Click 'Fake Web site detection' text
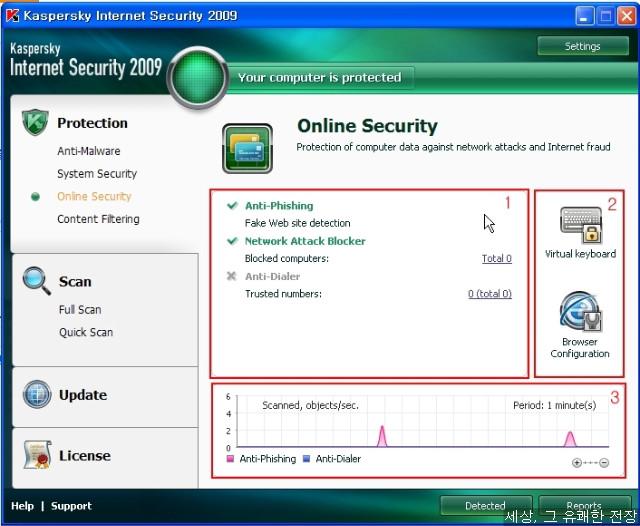Viewport: 640px width, 526px height. click(298, 223)
